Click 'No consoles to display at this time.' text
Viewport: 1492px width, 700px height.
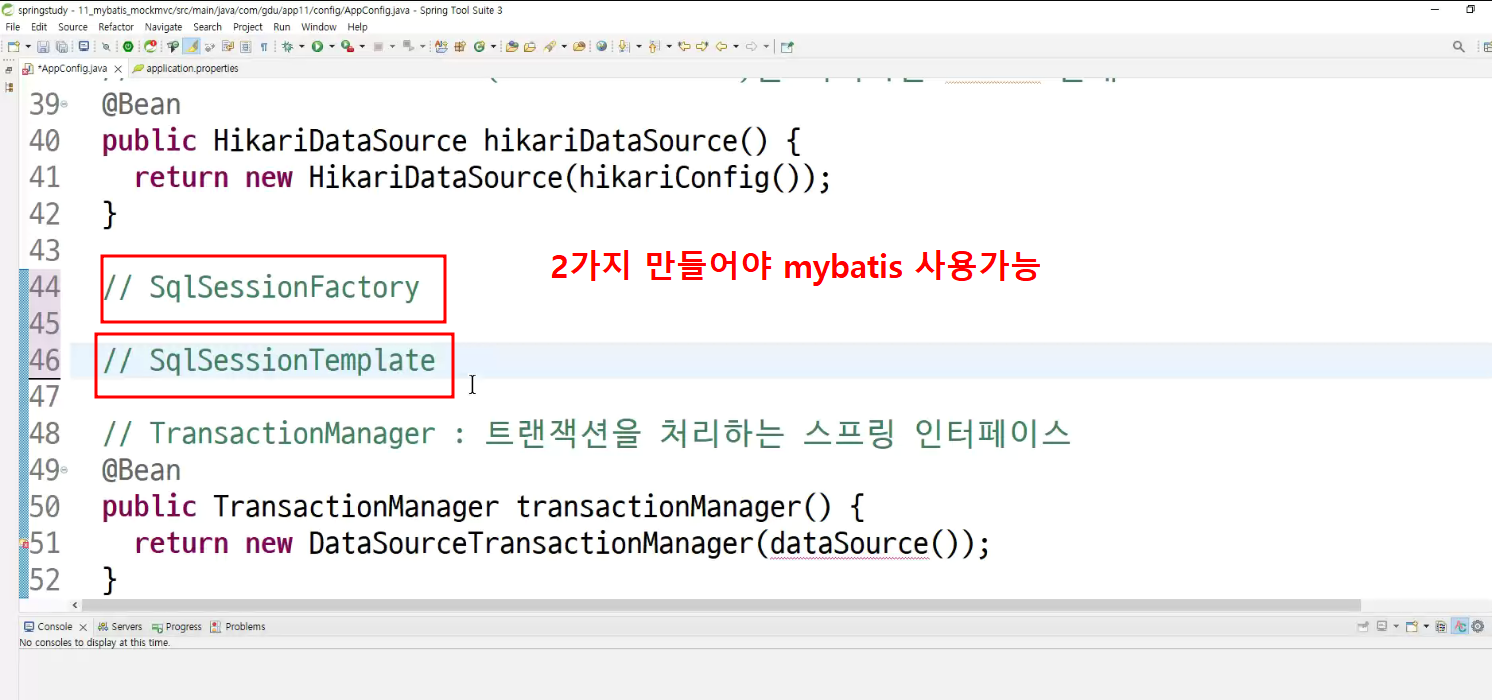pyautogui.click(x=95, y=643)
